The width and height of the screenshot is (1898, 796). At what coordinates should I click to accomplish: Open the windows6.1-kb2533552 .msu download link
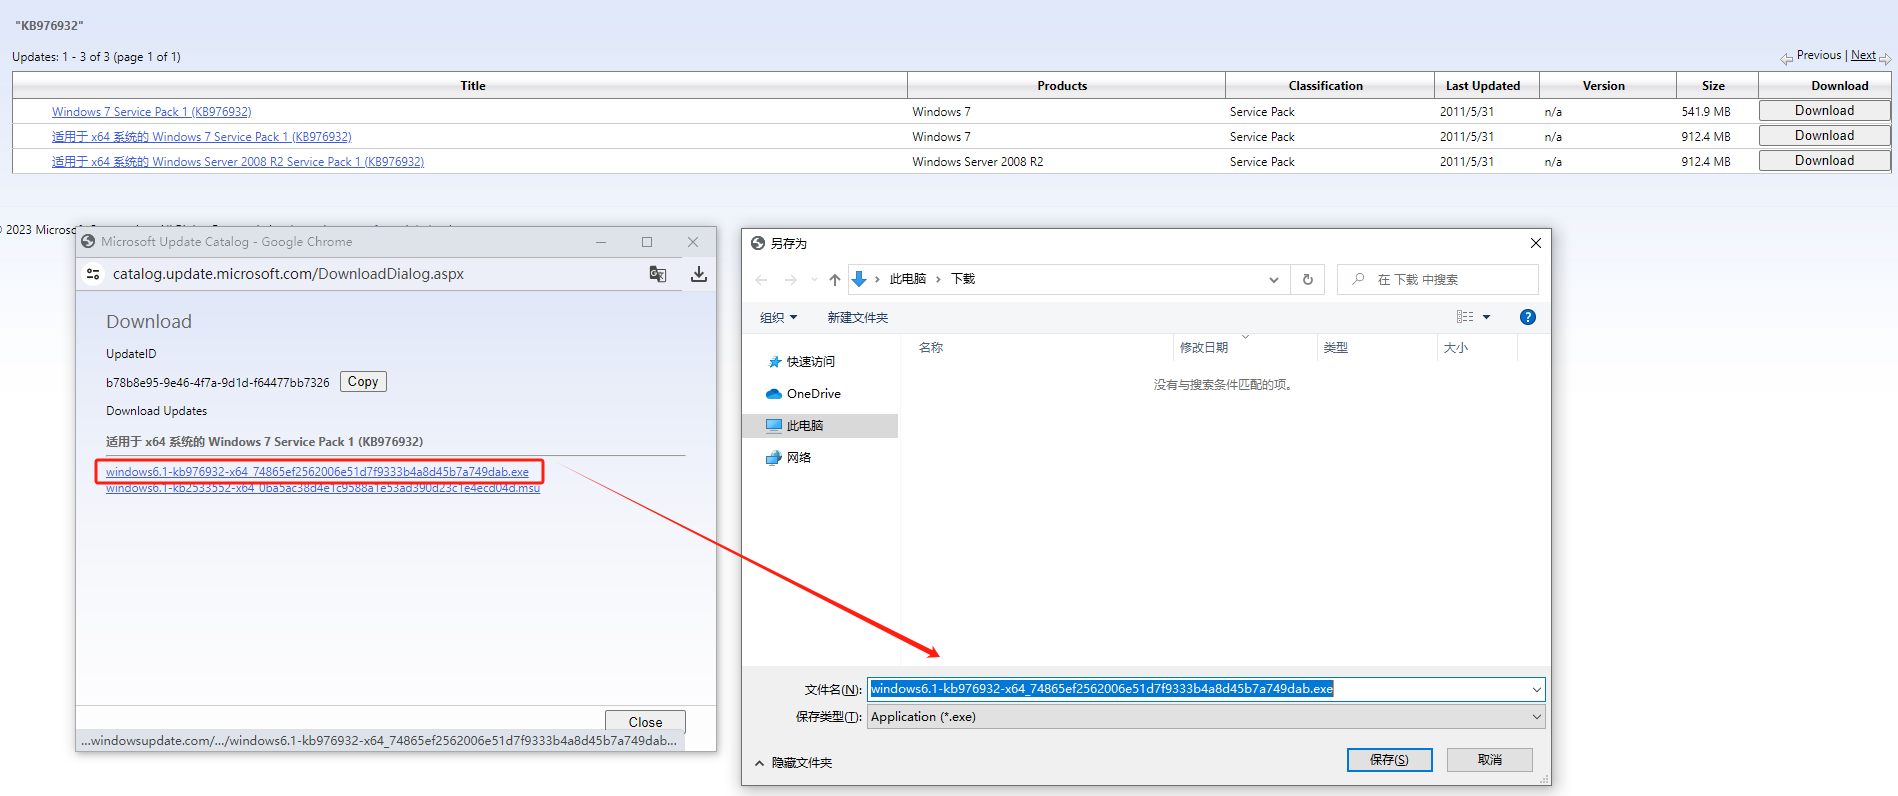322,489
